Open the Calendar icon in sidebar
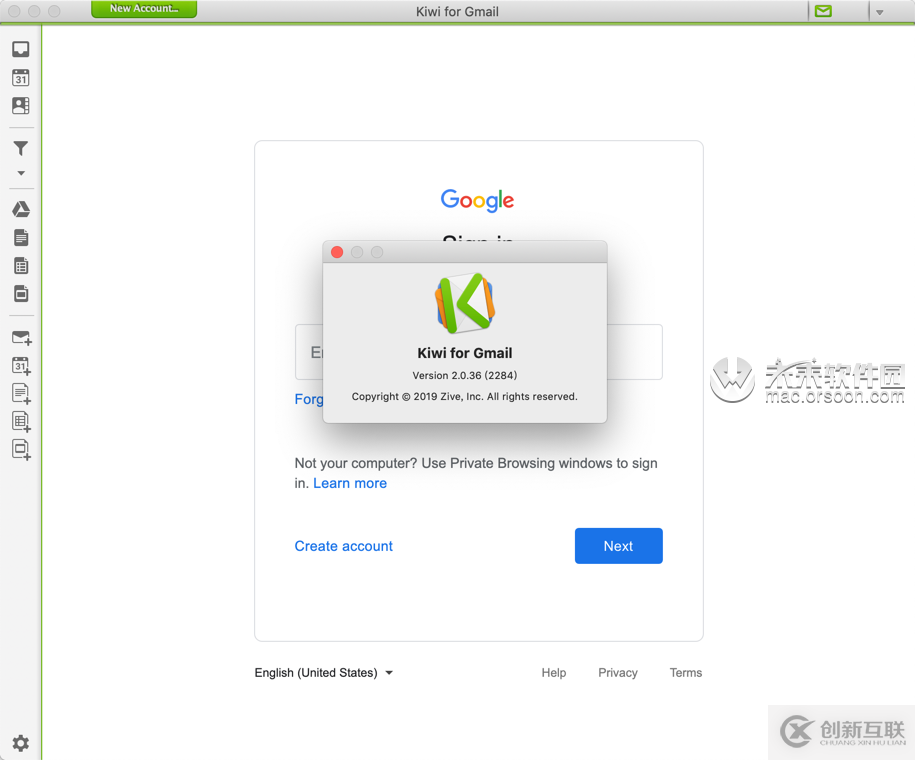Viewport: 915px width, 760px height. coord(20,77)
